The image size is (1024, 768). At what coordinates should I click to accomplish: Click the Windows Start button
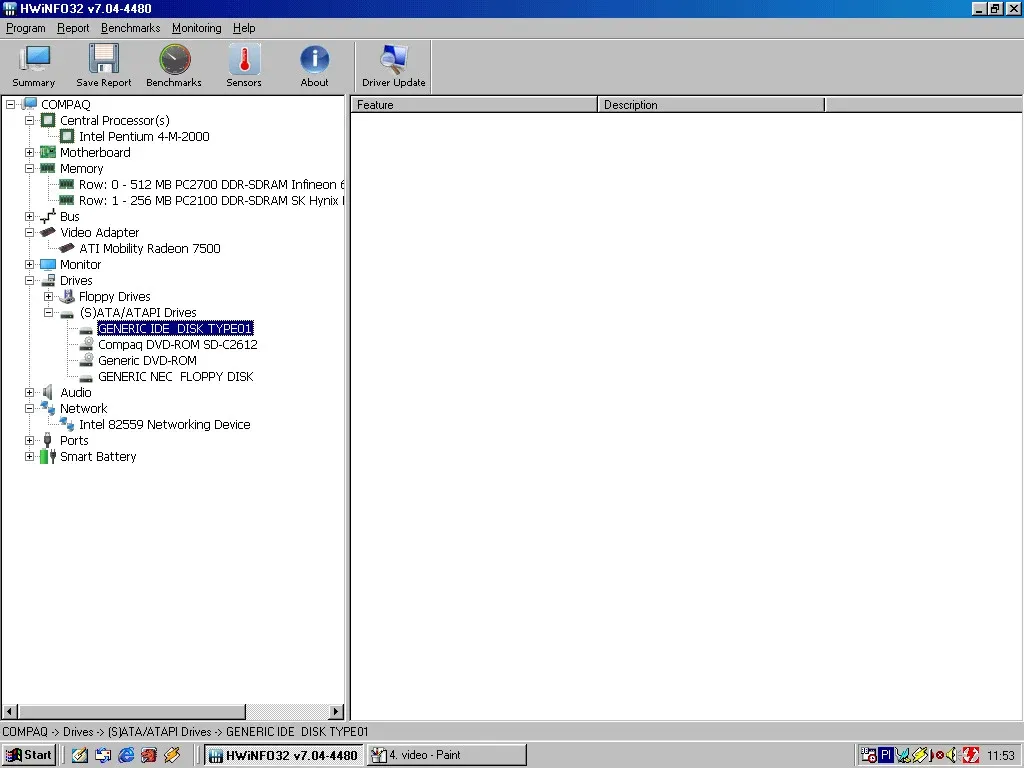click(x=29, y=755)
